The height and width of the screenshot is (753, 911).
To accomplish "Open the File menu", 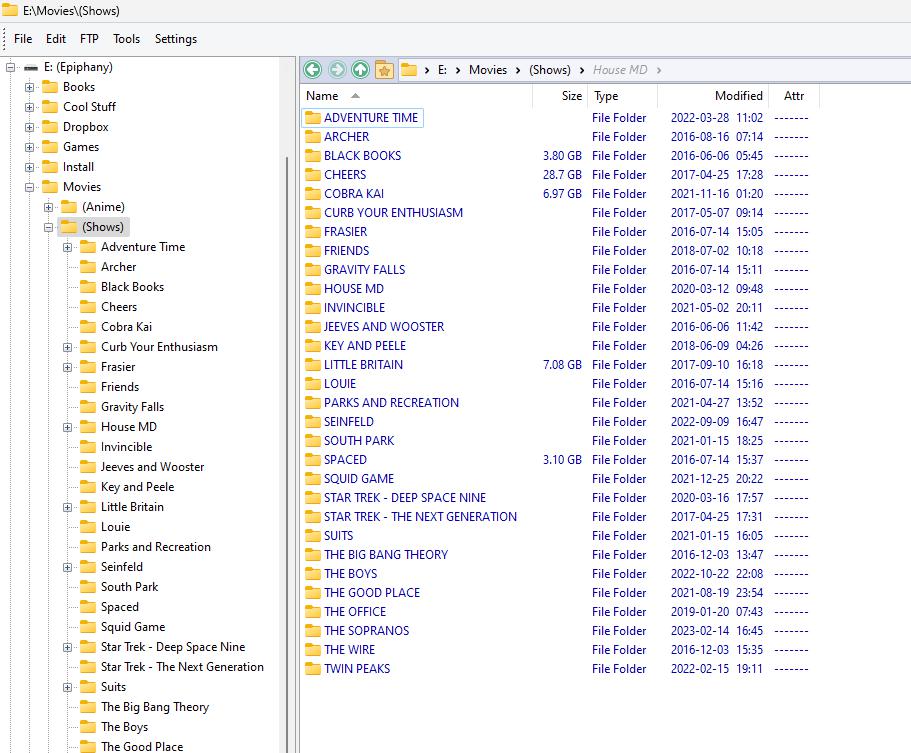I will pyautogui.click(x=23, y=39).
